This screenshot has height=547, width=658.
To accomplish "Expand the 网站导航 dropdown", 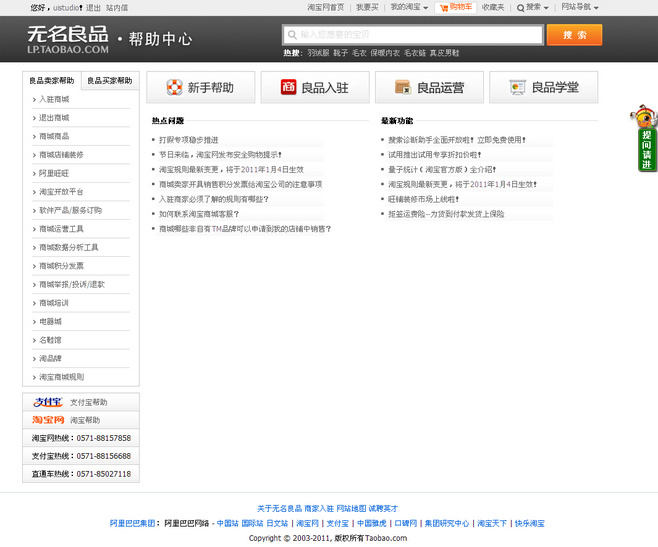I will click(580, 7).
